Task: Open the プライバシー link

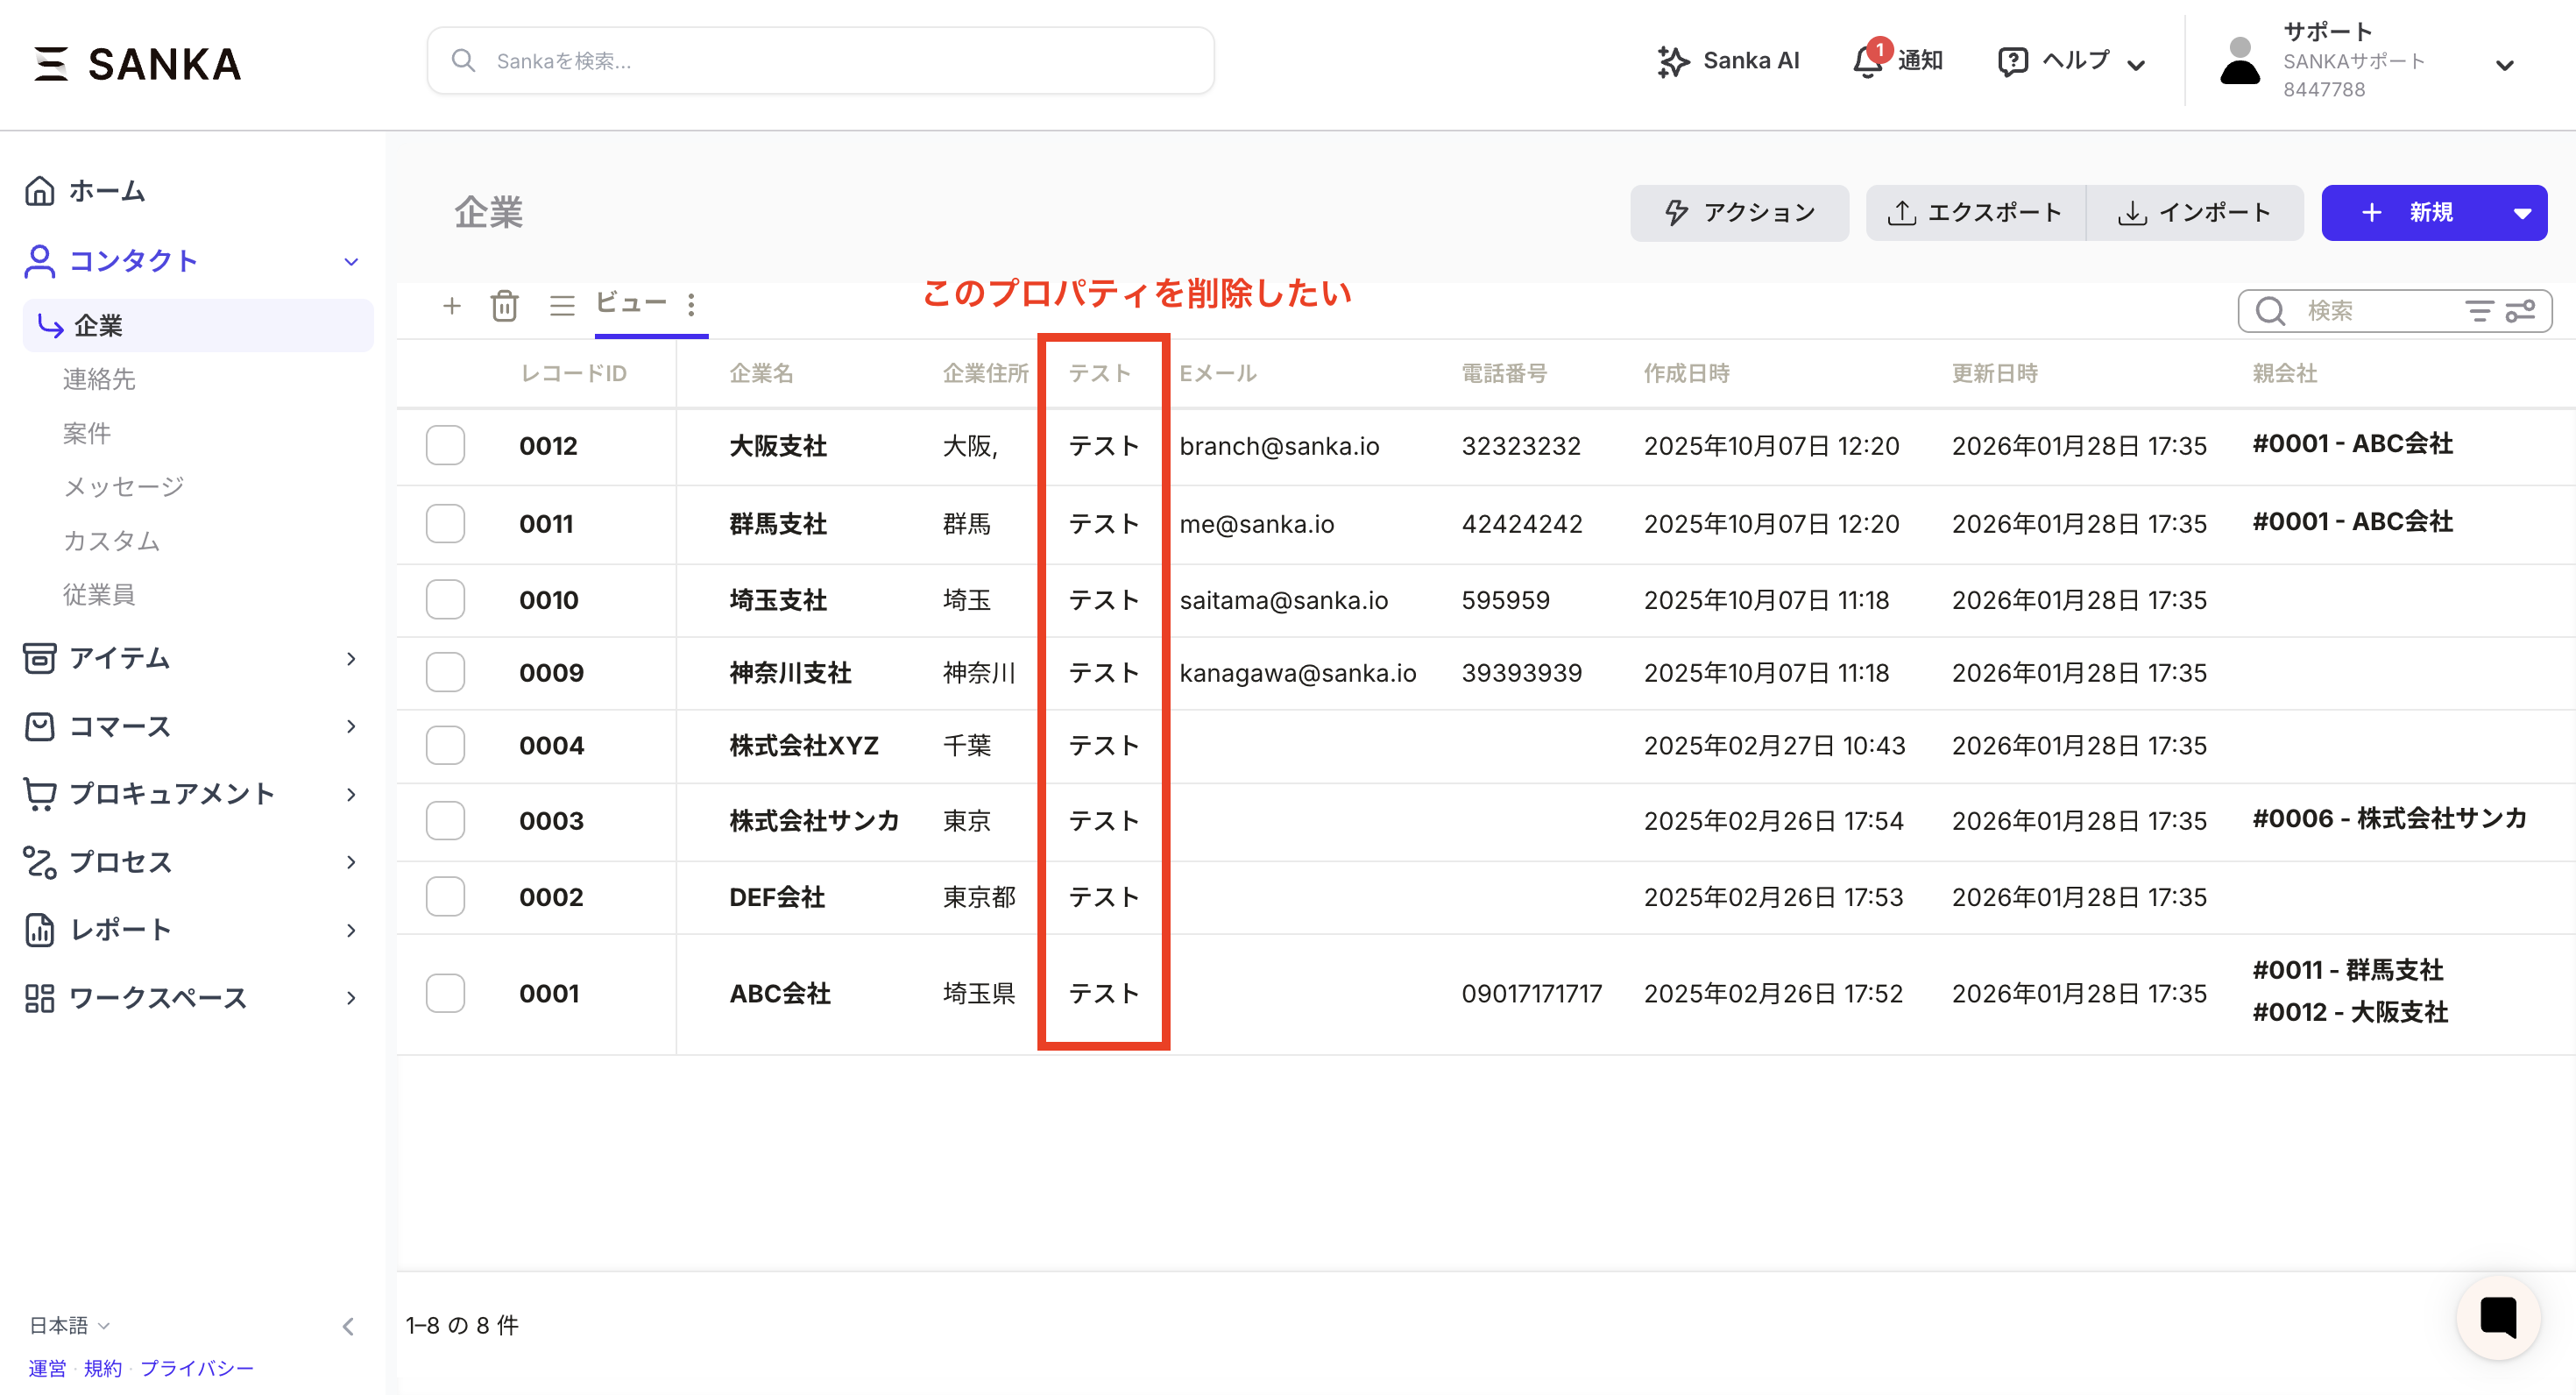Action: 197,1368
